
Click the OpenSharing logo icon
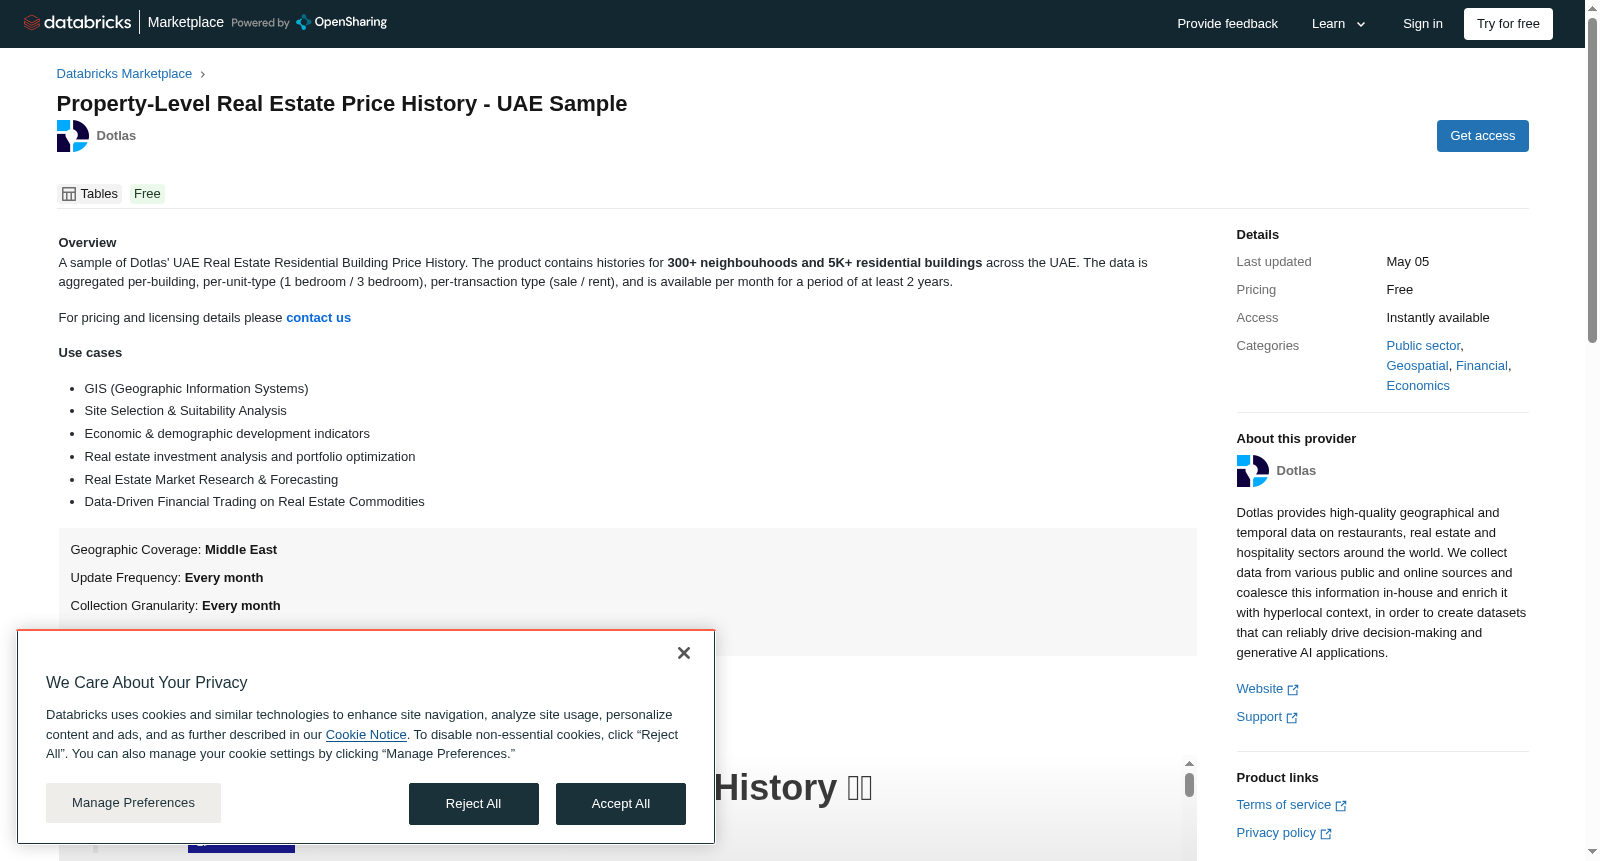tap(304, 22)
